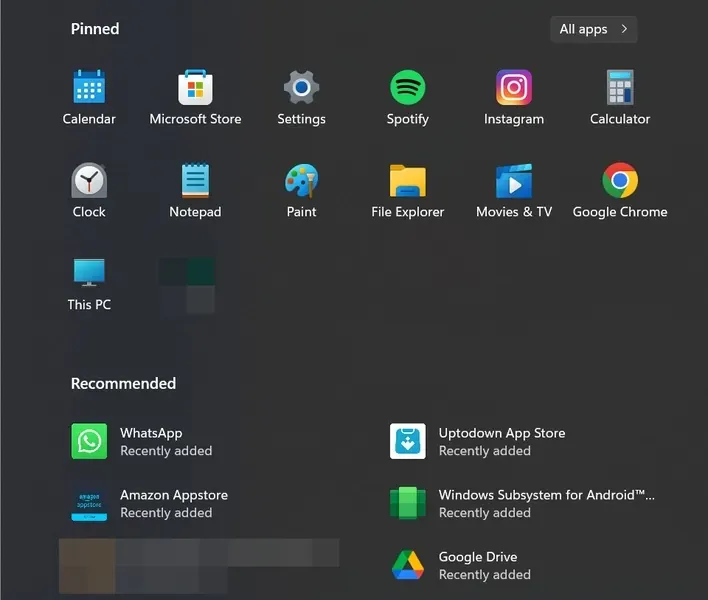Launch Microsoft Store from pinned apps

point(195,87)
